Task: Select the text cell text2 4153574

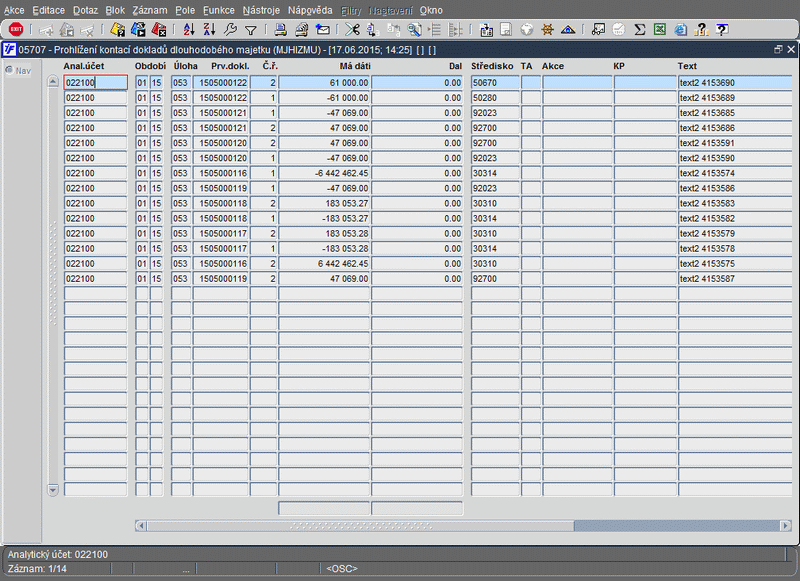Action: (735, 173)
